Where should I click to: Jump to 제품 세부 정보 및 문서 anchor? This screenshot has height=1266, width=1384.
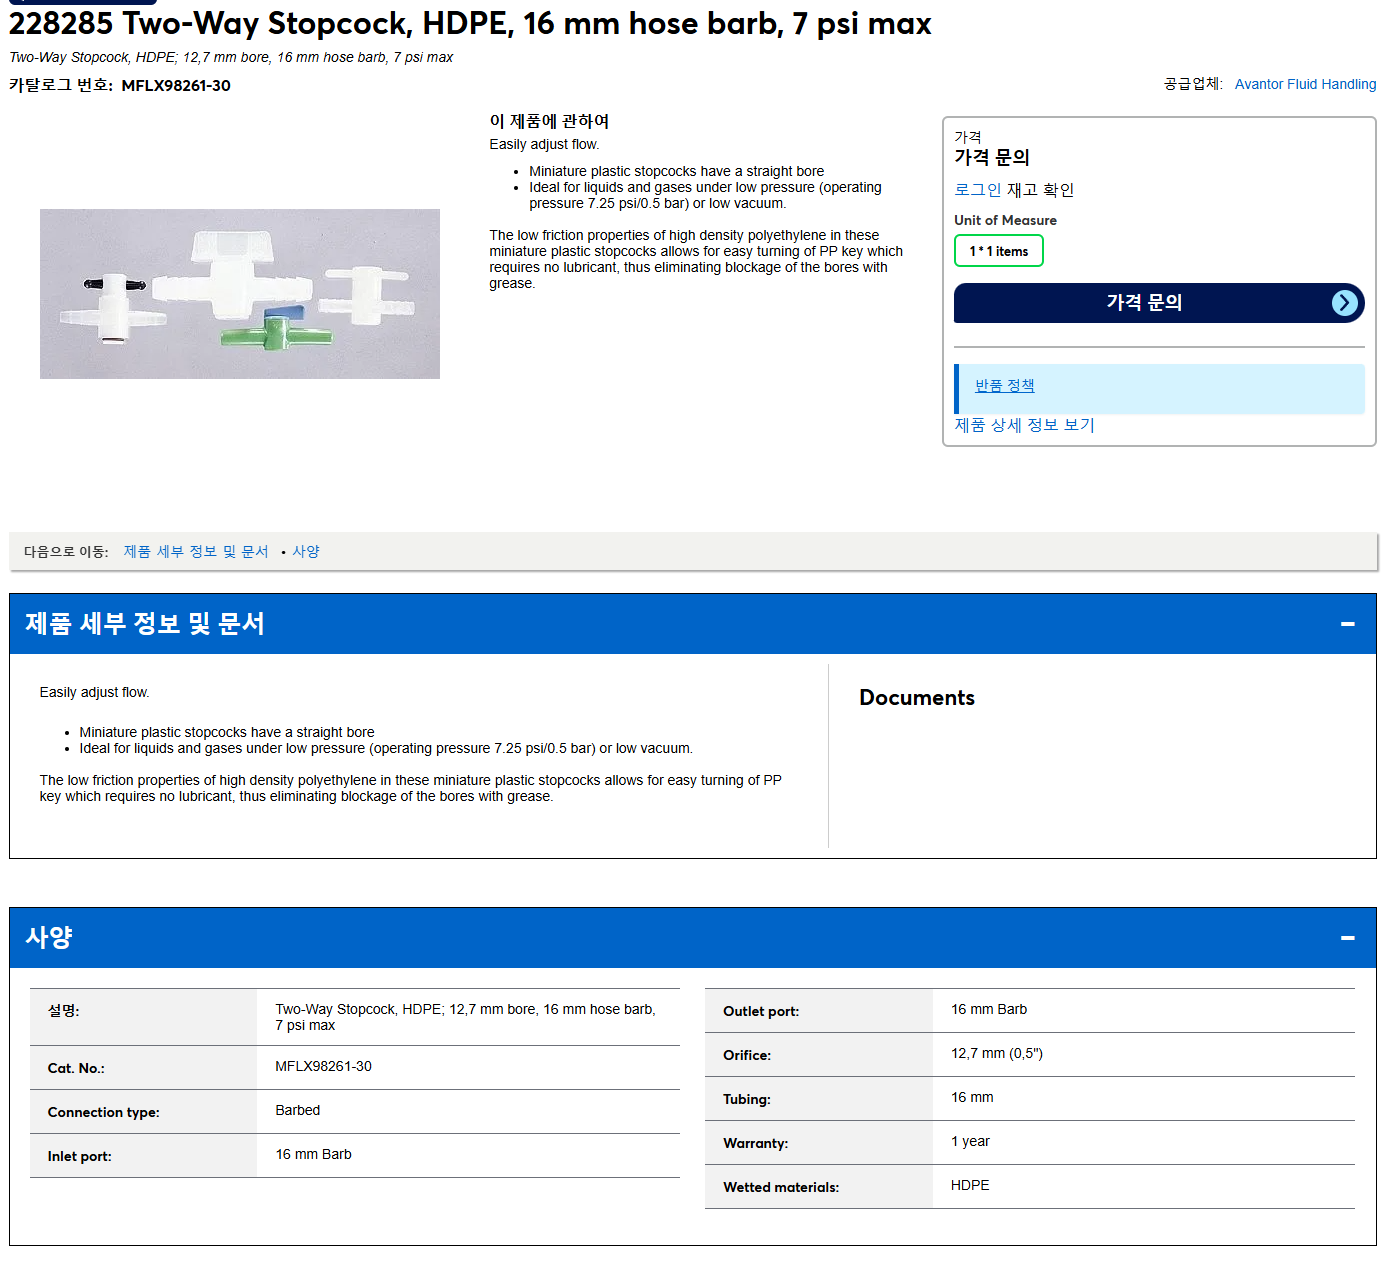point(196,552)
